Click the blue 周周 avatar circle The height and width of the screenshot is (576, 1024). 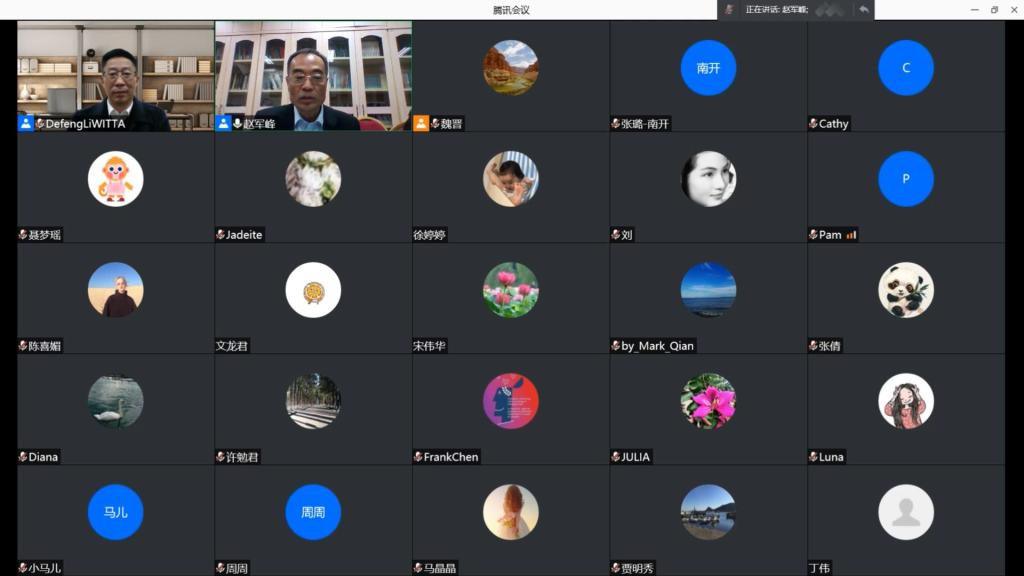pos(313,512)
